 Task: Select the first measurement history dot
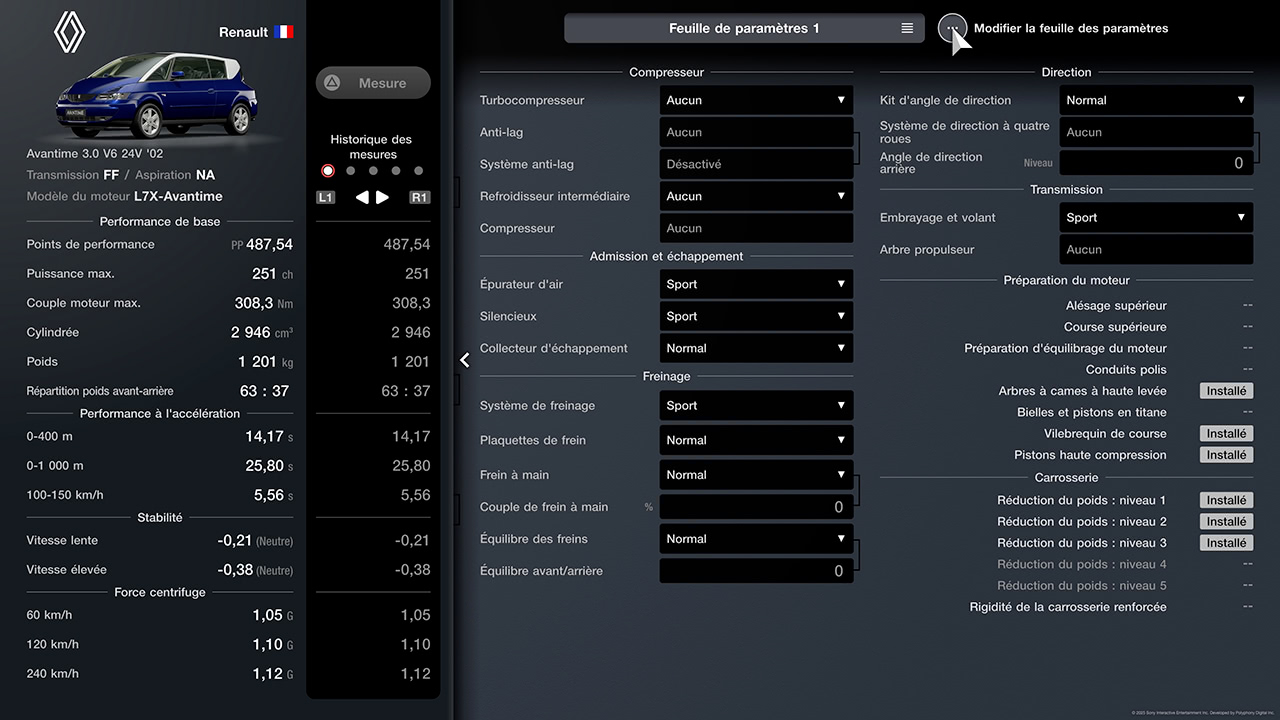tap(328, 171)
